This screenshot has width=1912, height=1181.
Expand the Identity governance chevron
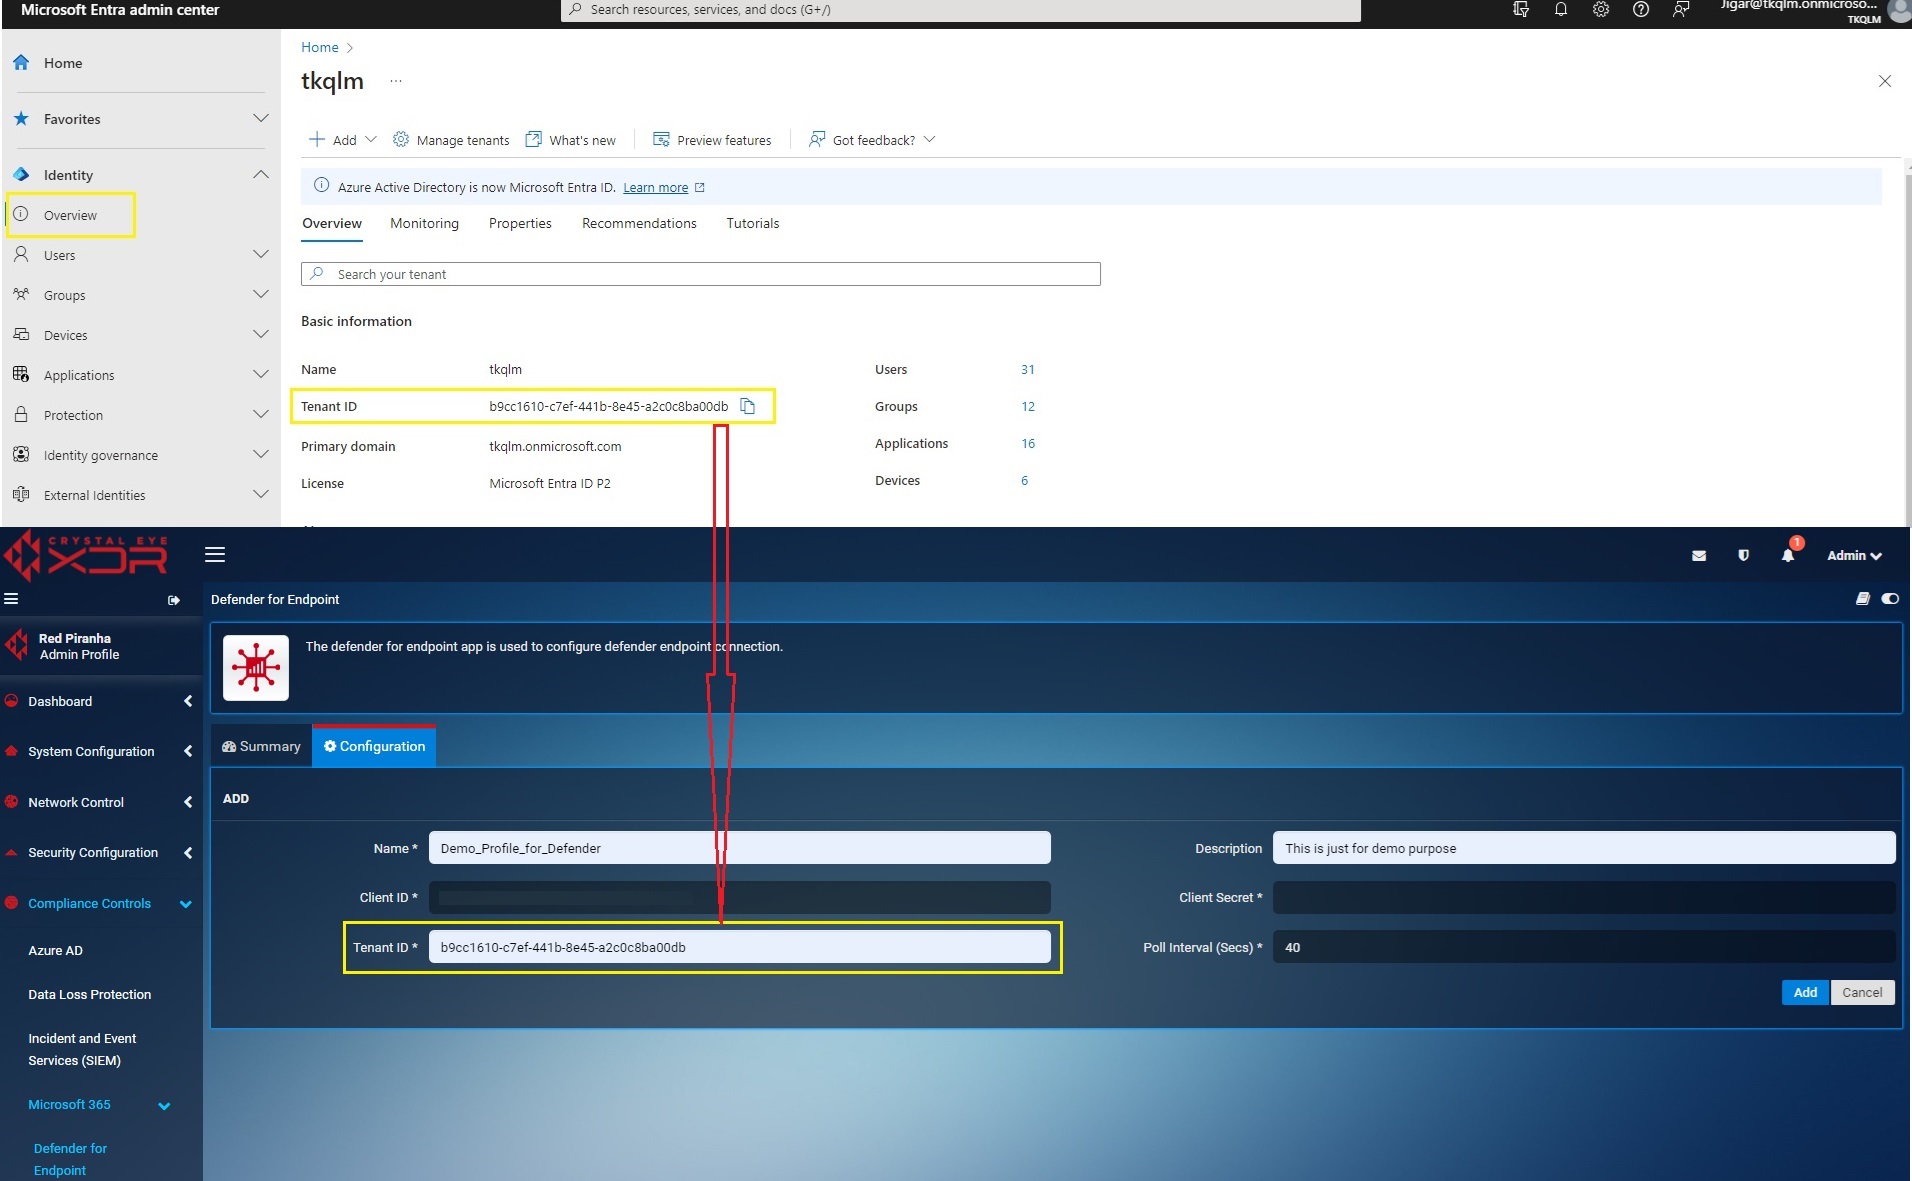point(261,454)
